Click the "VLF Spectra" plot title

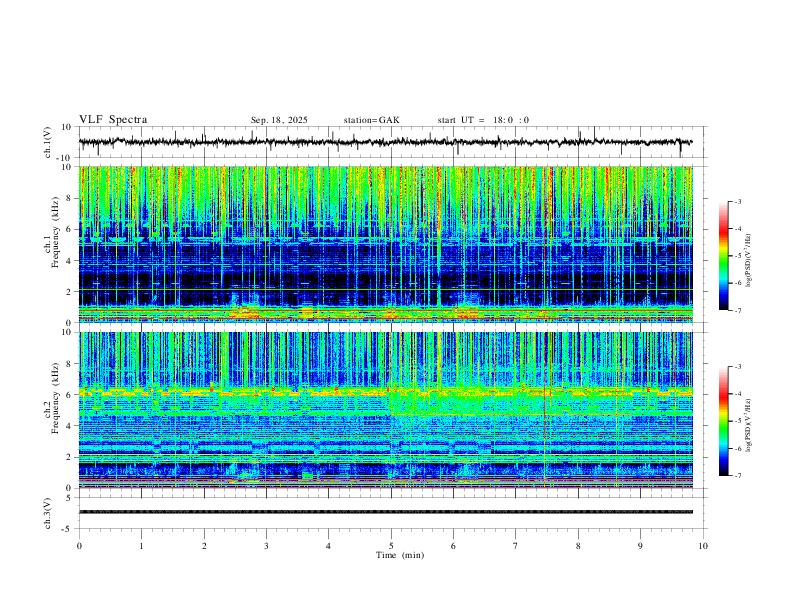pyautogui.click(x=113, y=120)
